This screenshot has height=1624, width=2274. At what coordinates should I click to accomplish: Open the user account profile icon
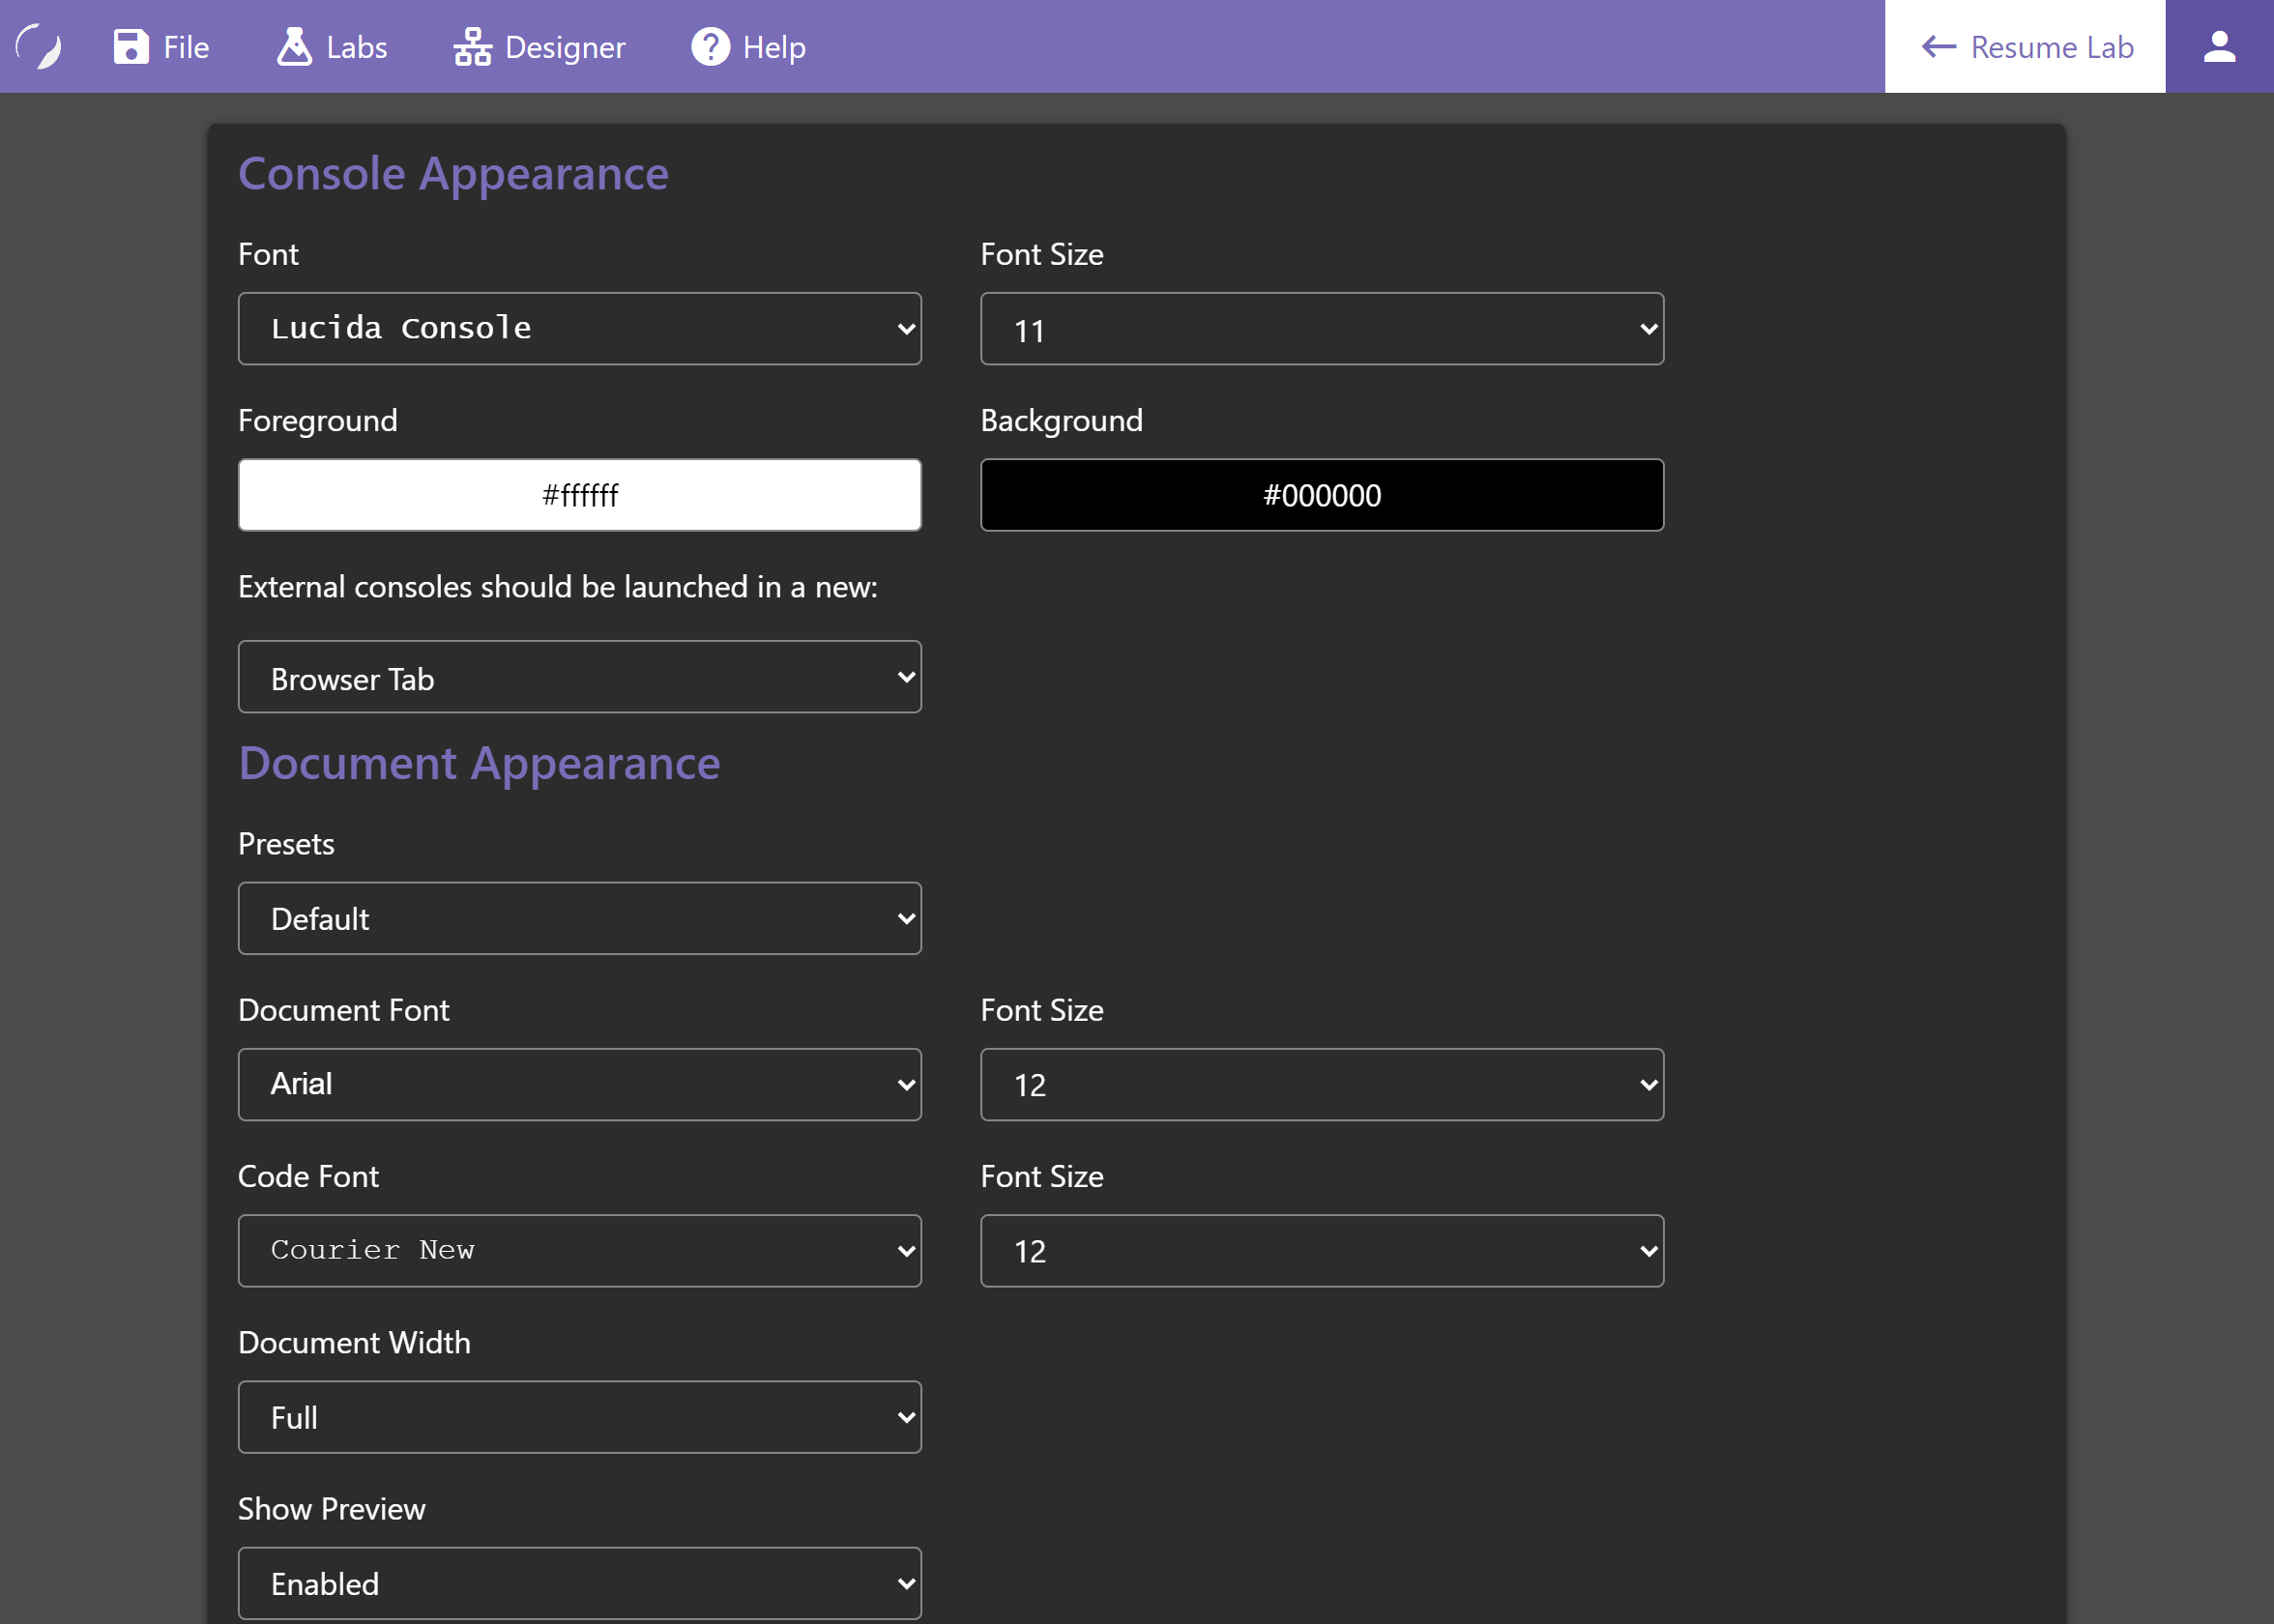2219,46
